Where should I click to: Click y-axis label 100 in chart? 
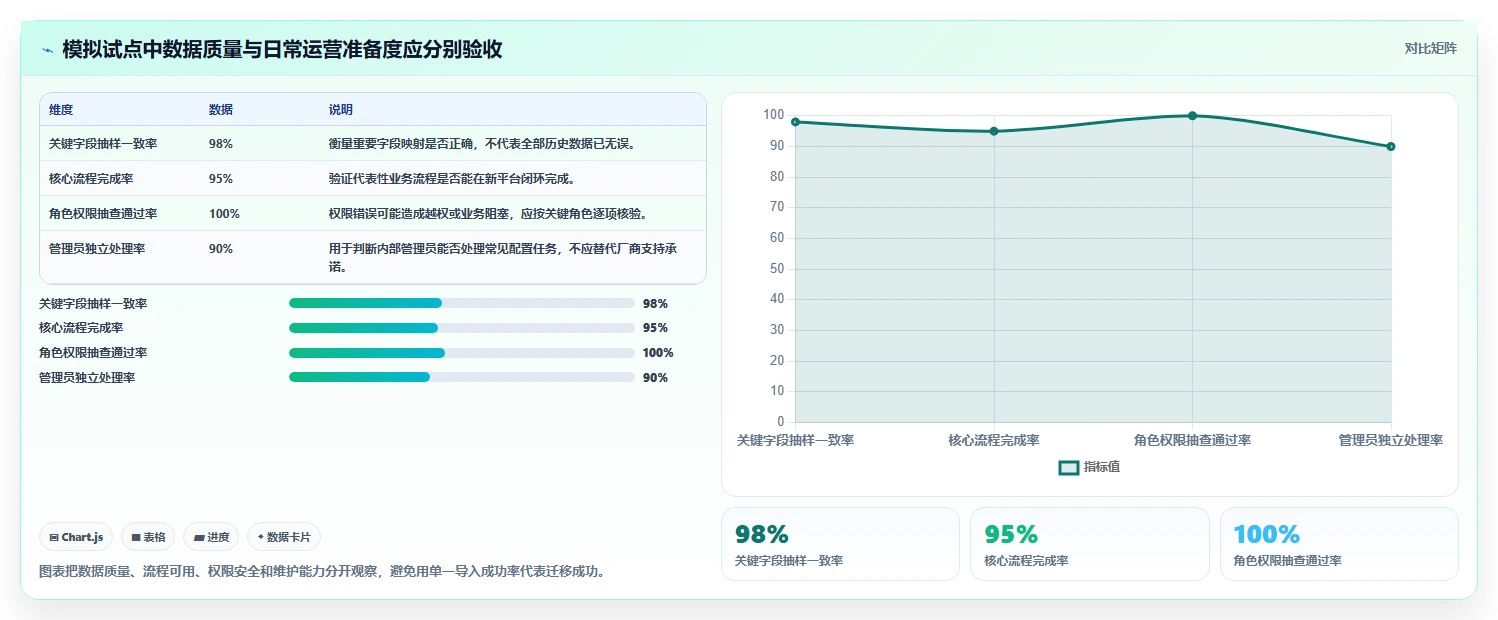[773, 115]
